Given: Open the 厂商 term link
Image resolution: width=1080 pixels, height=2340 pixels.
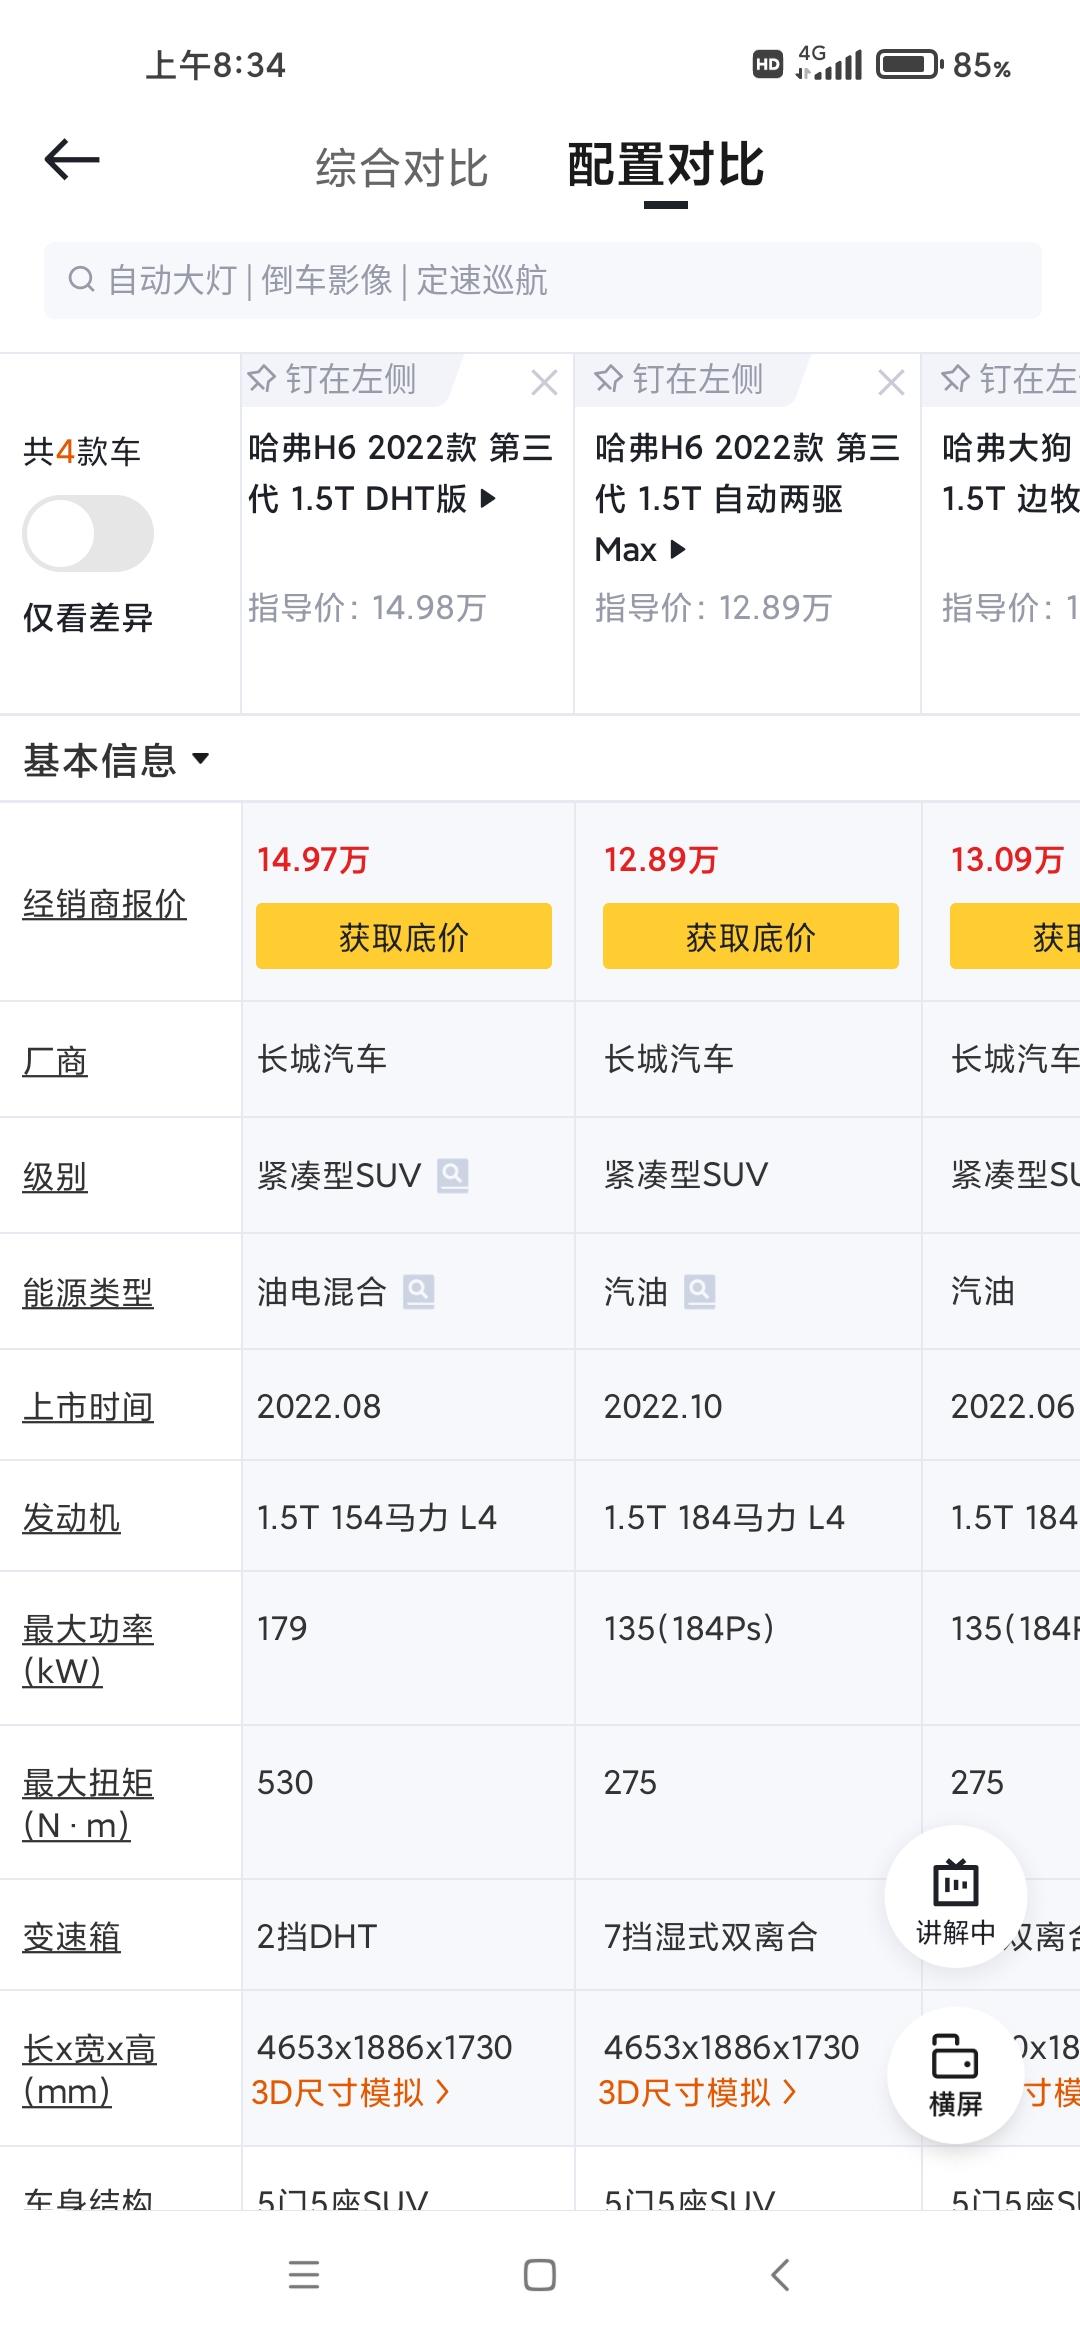Looking at the screenshot, I should click(x=55, y=1061).
